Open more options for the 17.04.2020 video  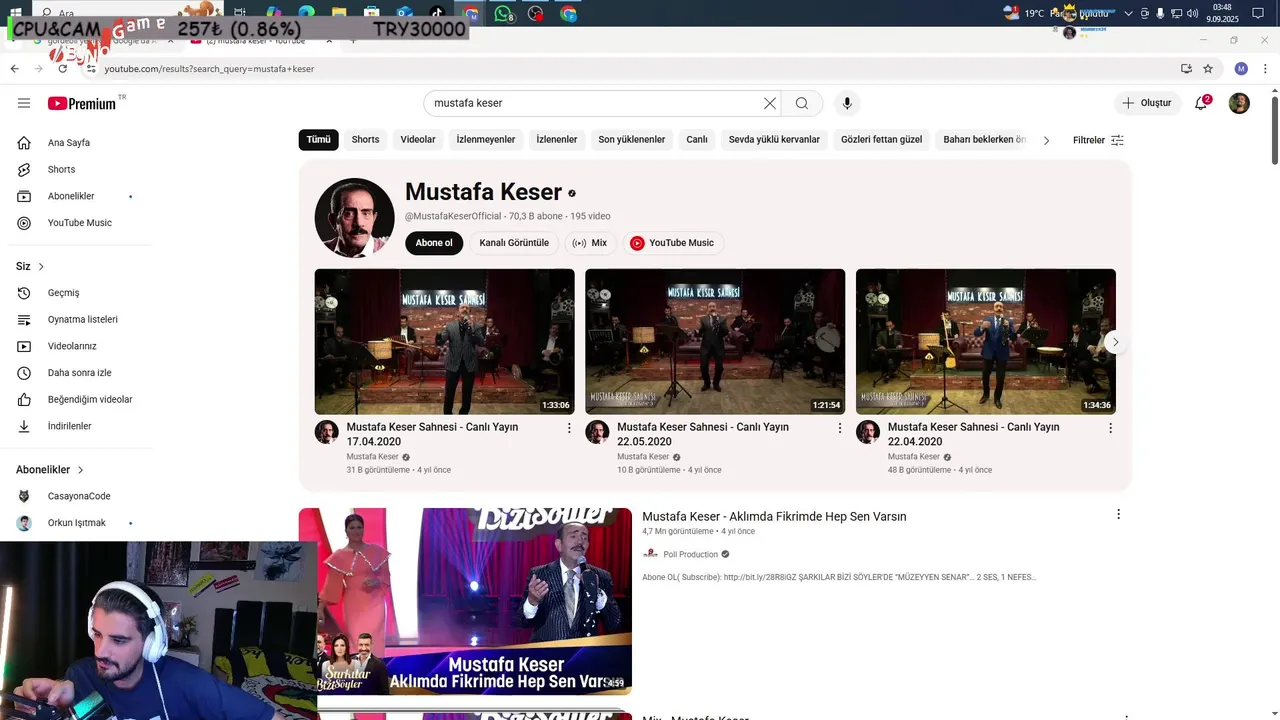coord(569,428)
